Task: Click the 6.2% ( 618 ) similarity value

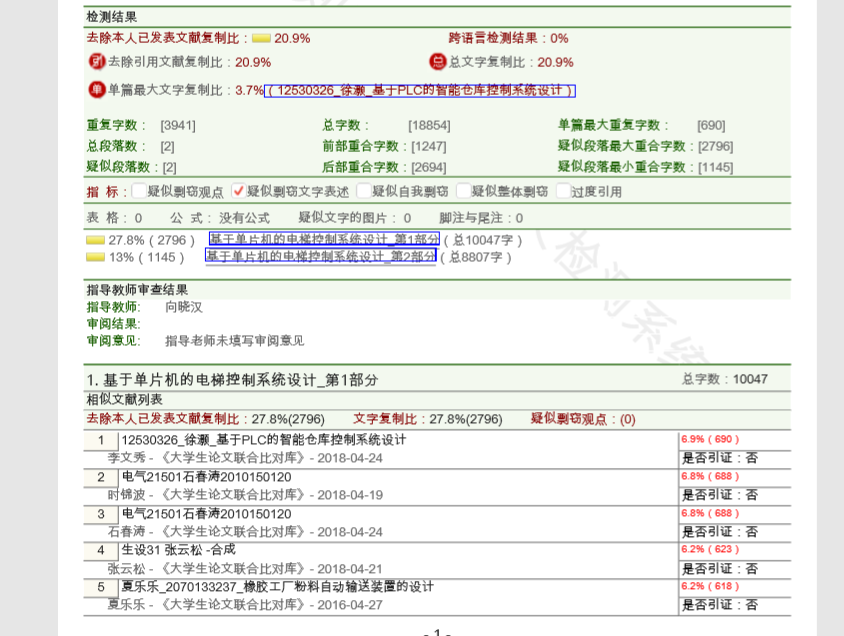Action: pos(710,586)
